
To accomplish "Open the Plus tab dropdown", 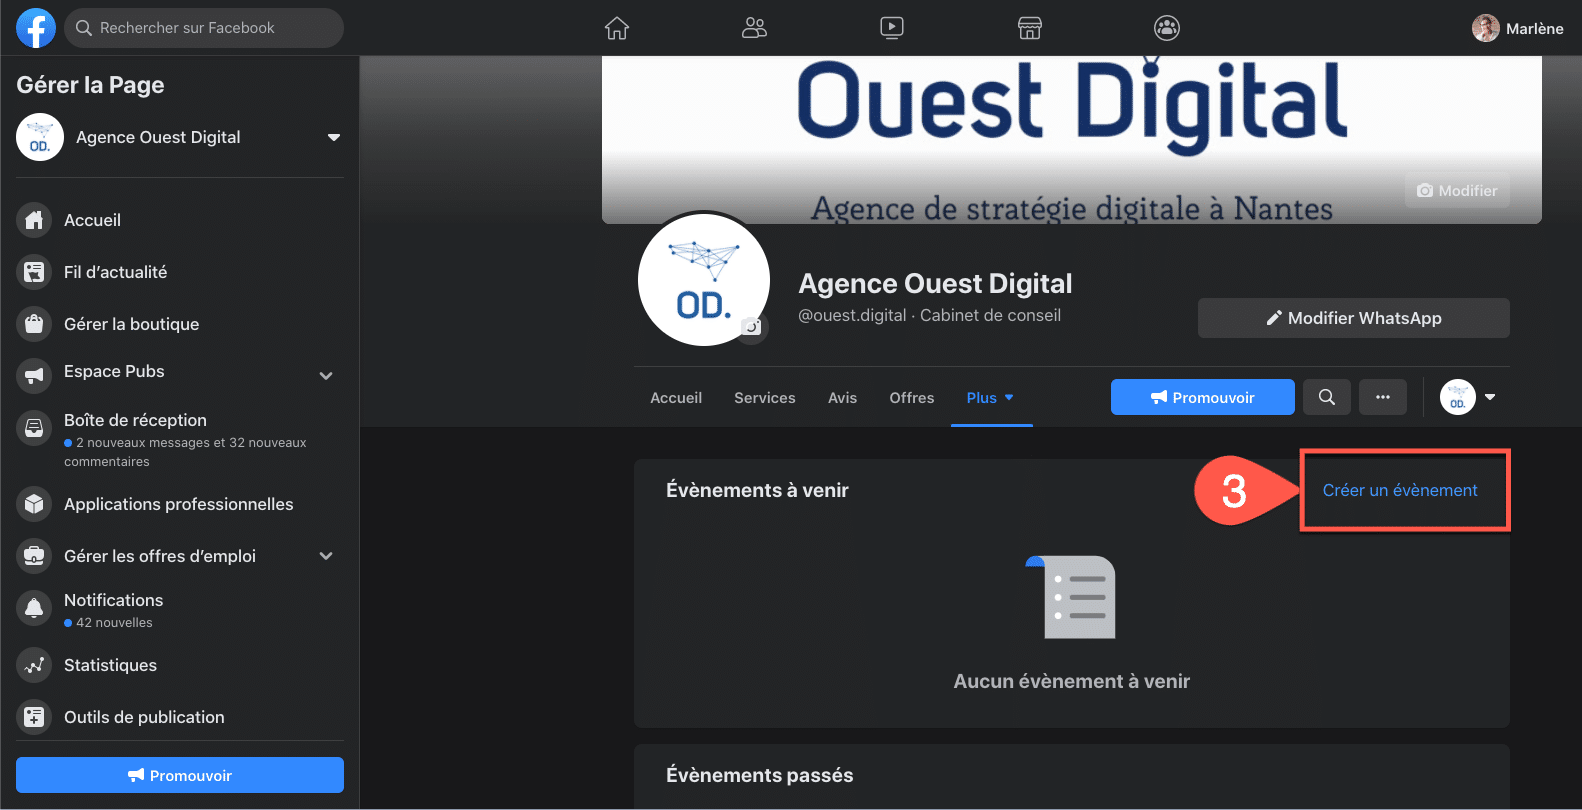I will point(991,398).
